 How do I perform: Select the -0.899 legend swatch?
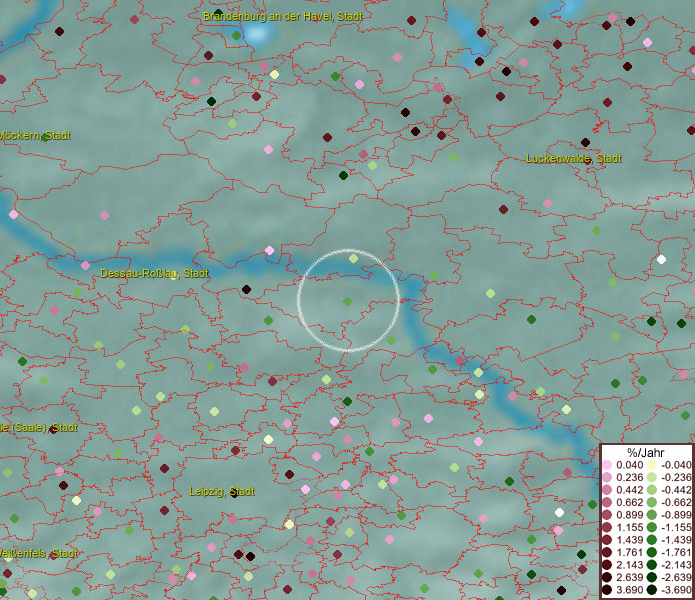[652, 515]
